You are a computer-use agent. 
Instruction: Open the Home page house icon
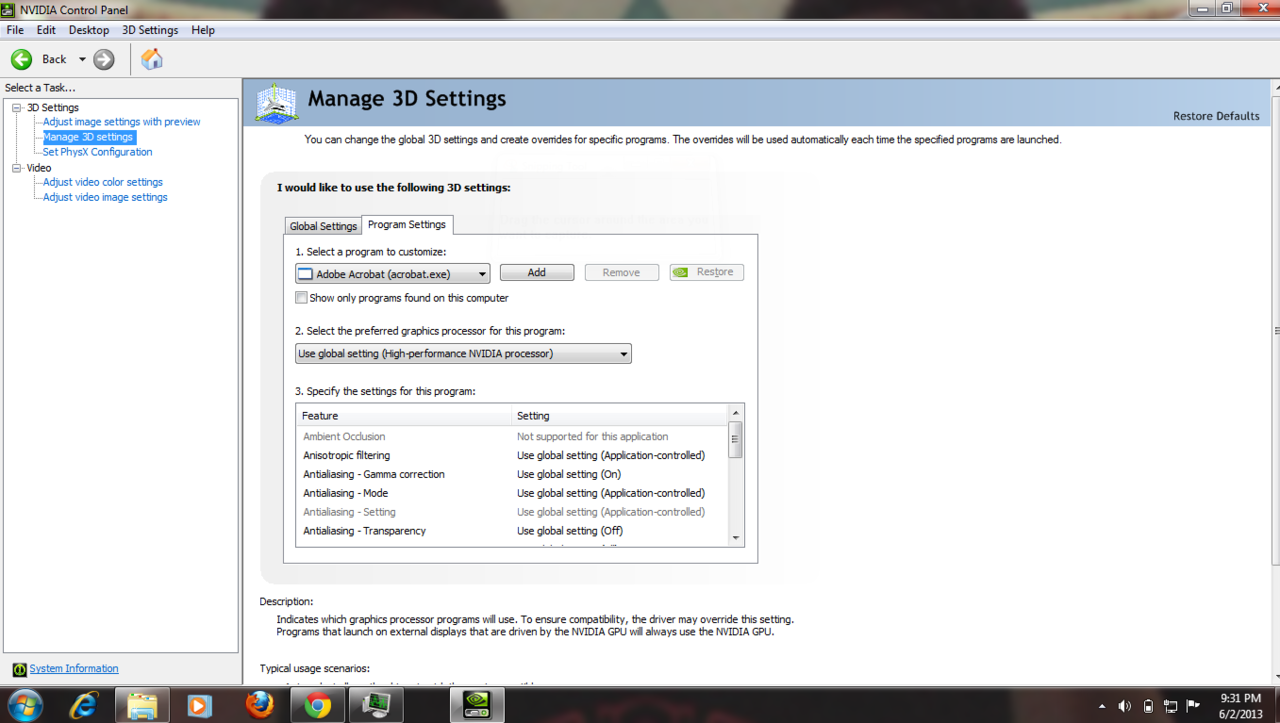pos(152,60)
